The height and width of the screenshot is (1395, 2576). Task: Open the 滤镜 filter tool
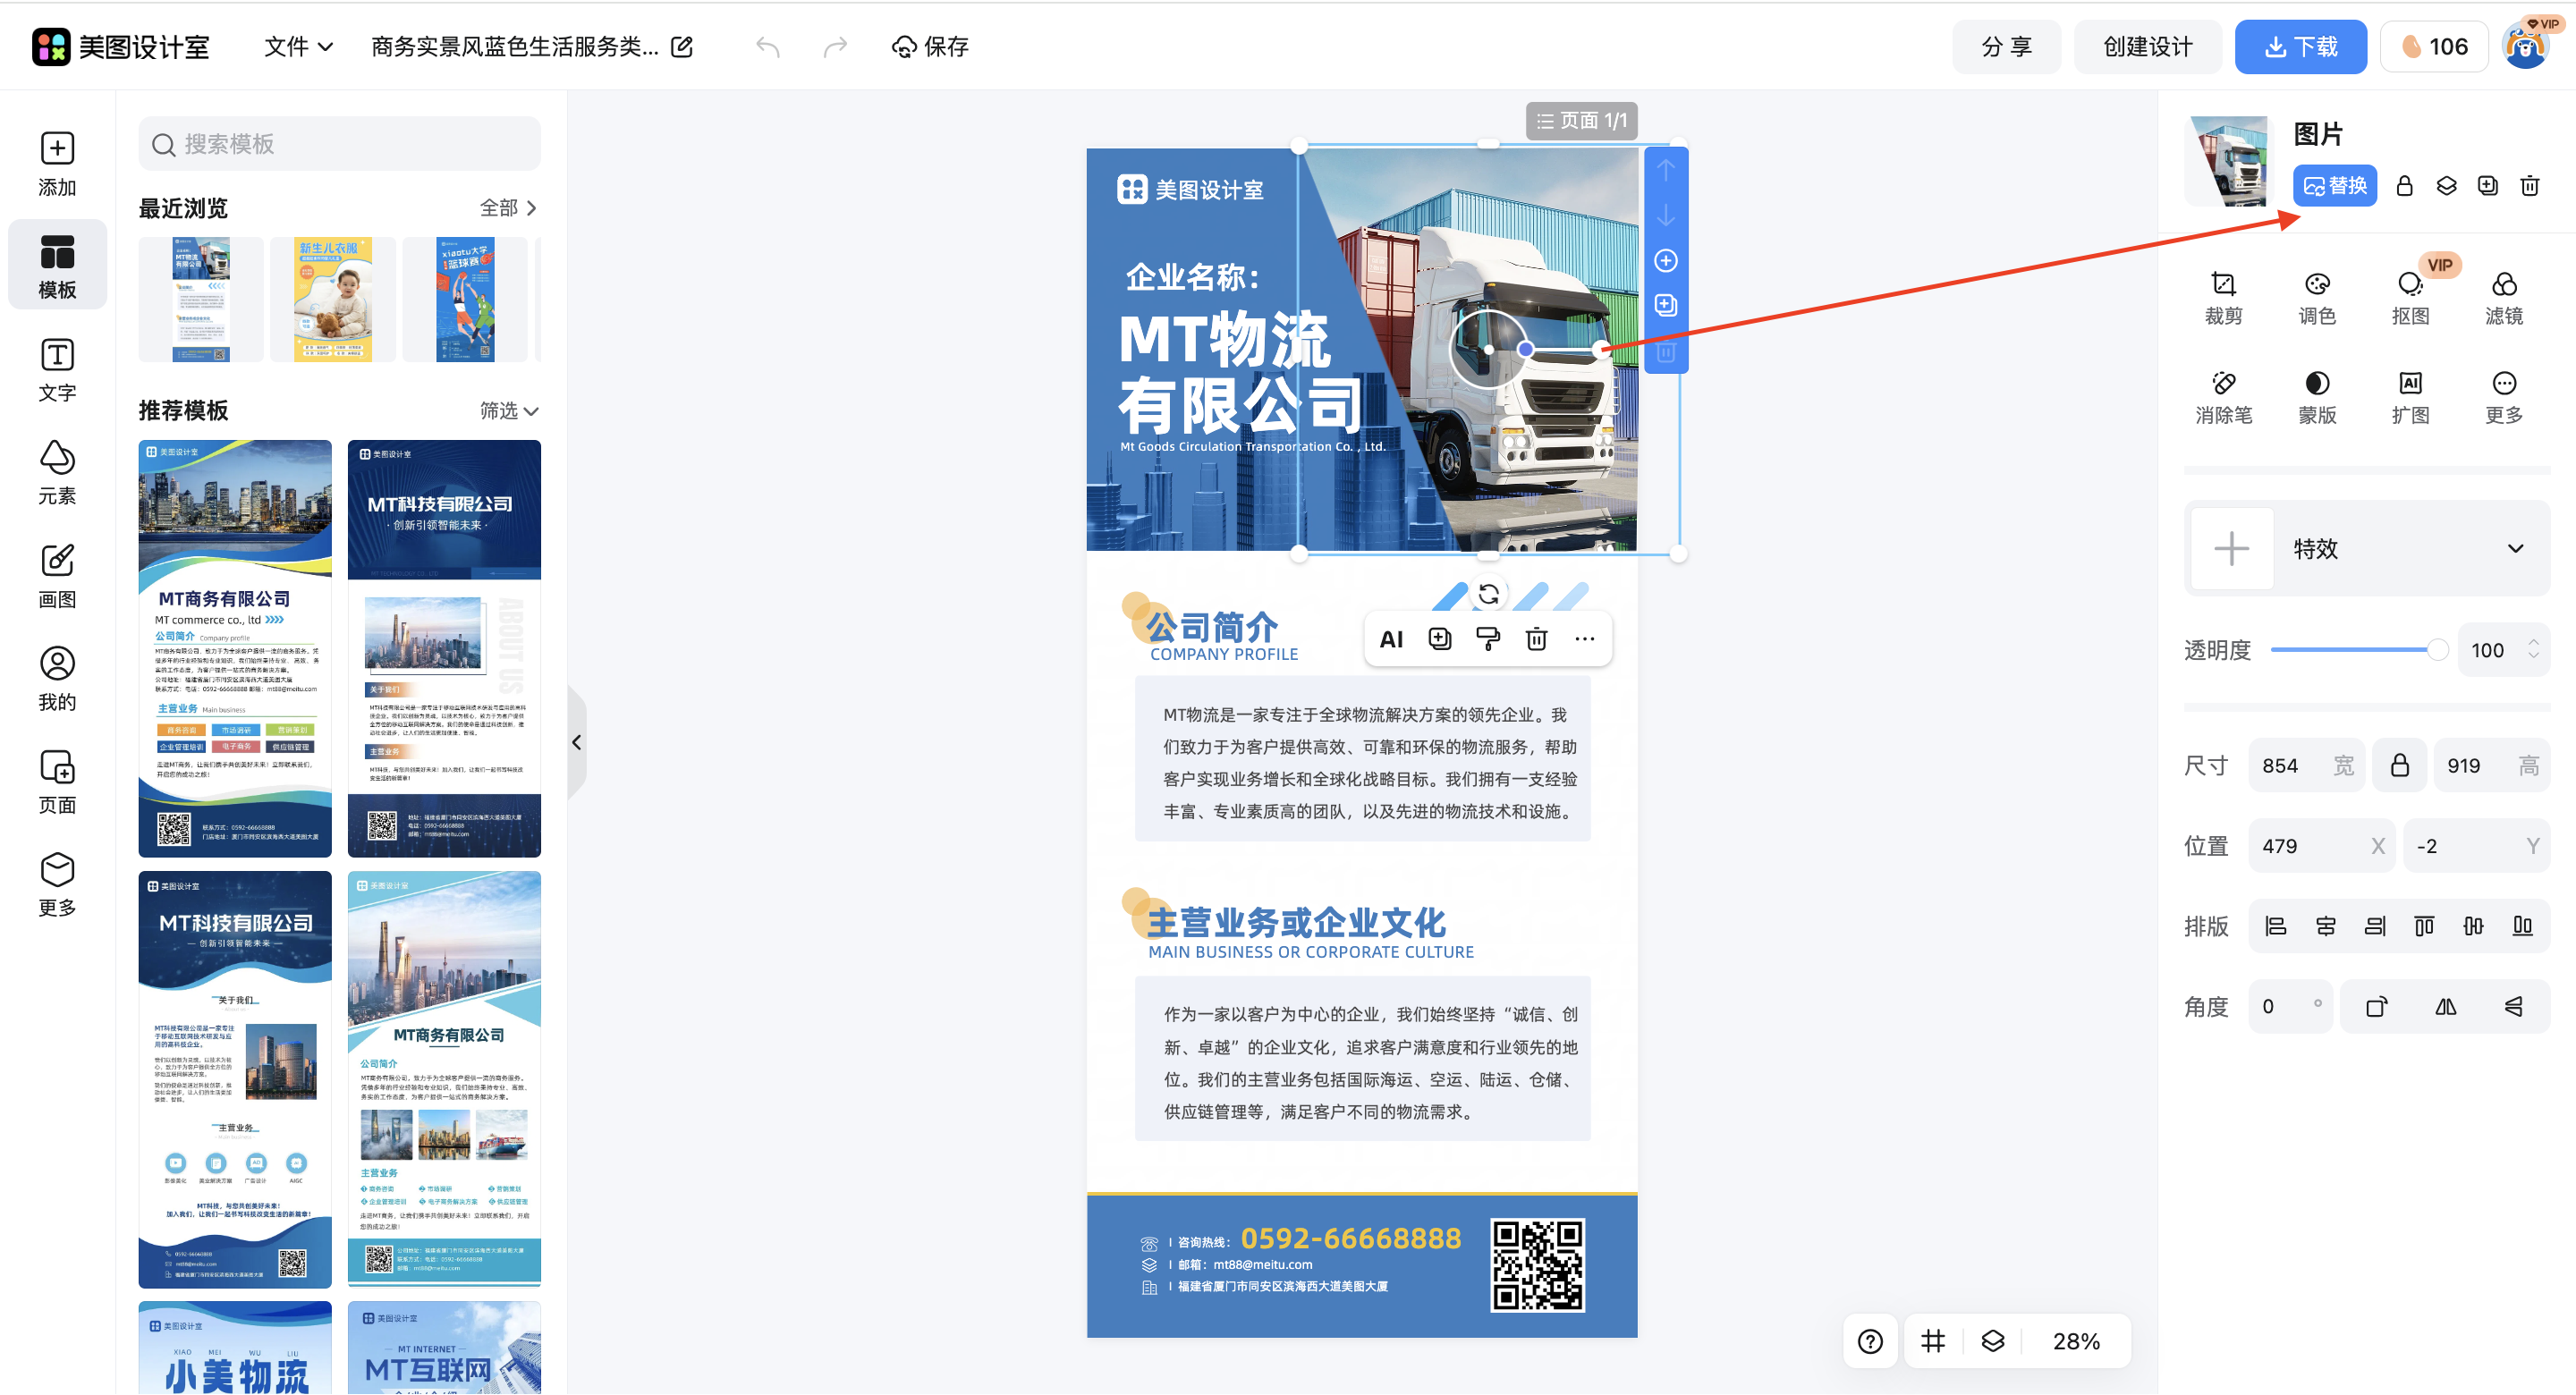tap(2504, 296)
